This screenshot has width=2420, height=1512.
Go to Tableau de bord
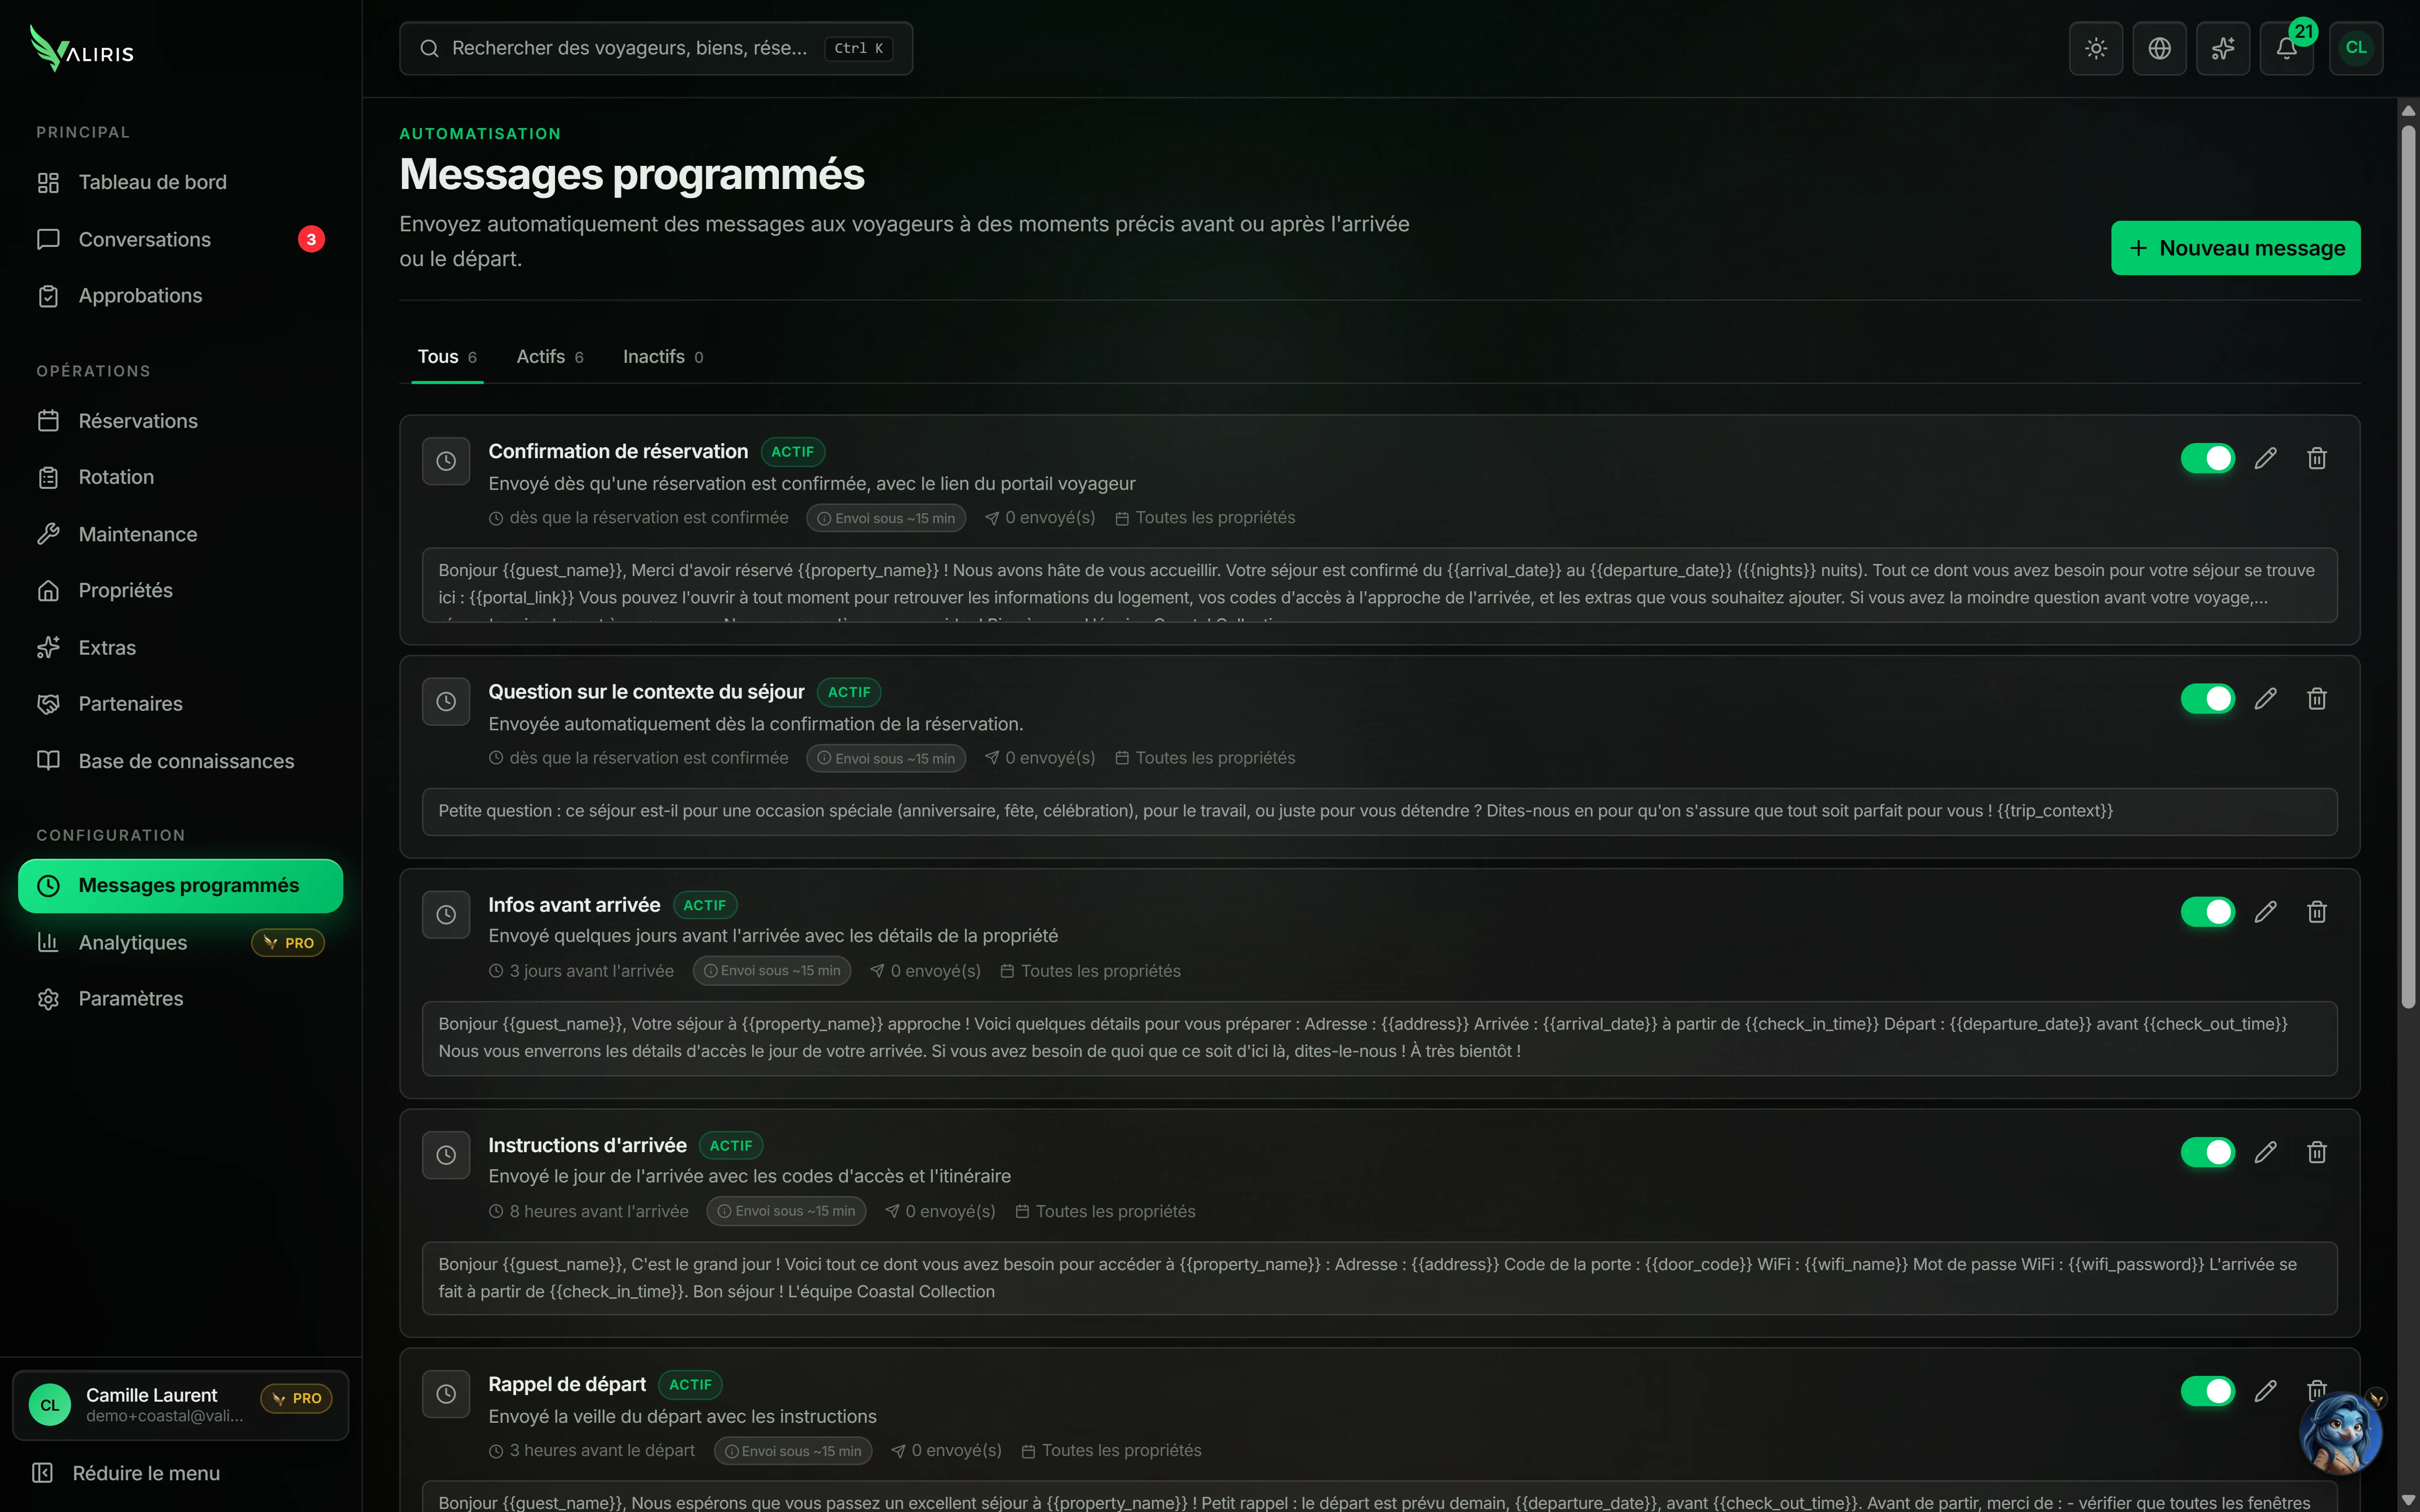[181, 182]
